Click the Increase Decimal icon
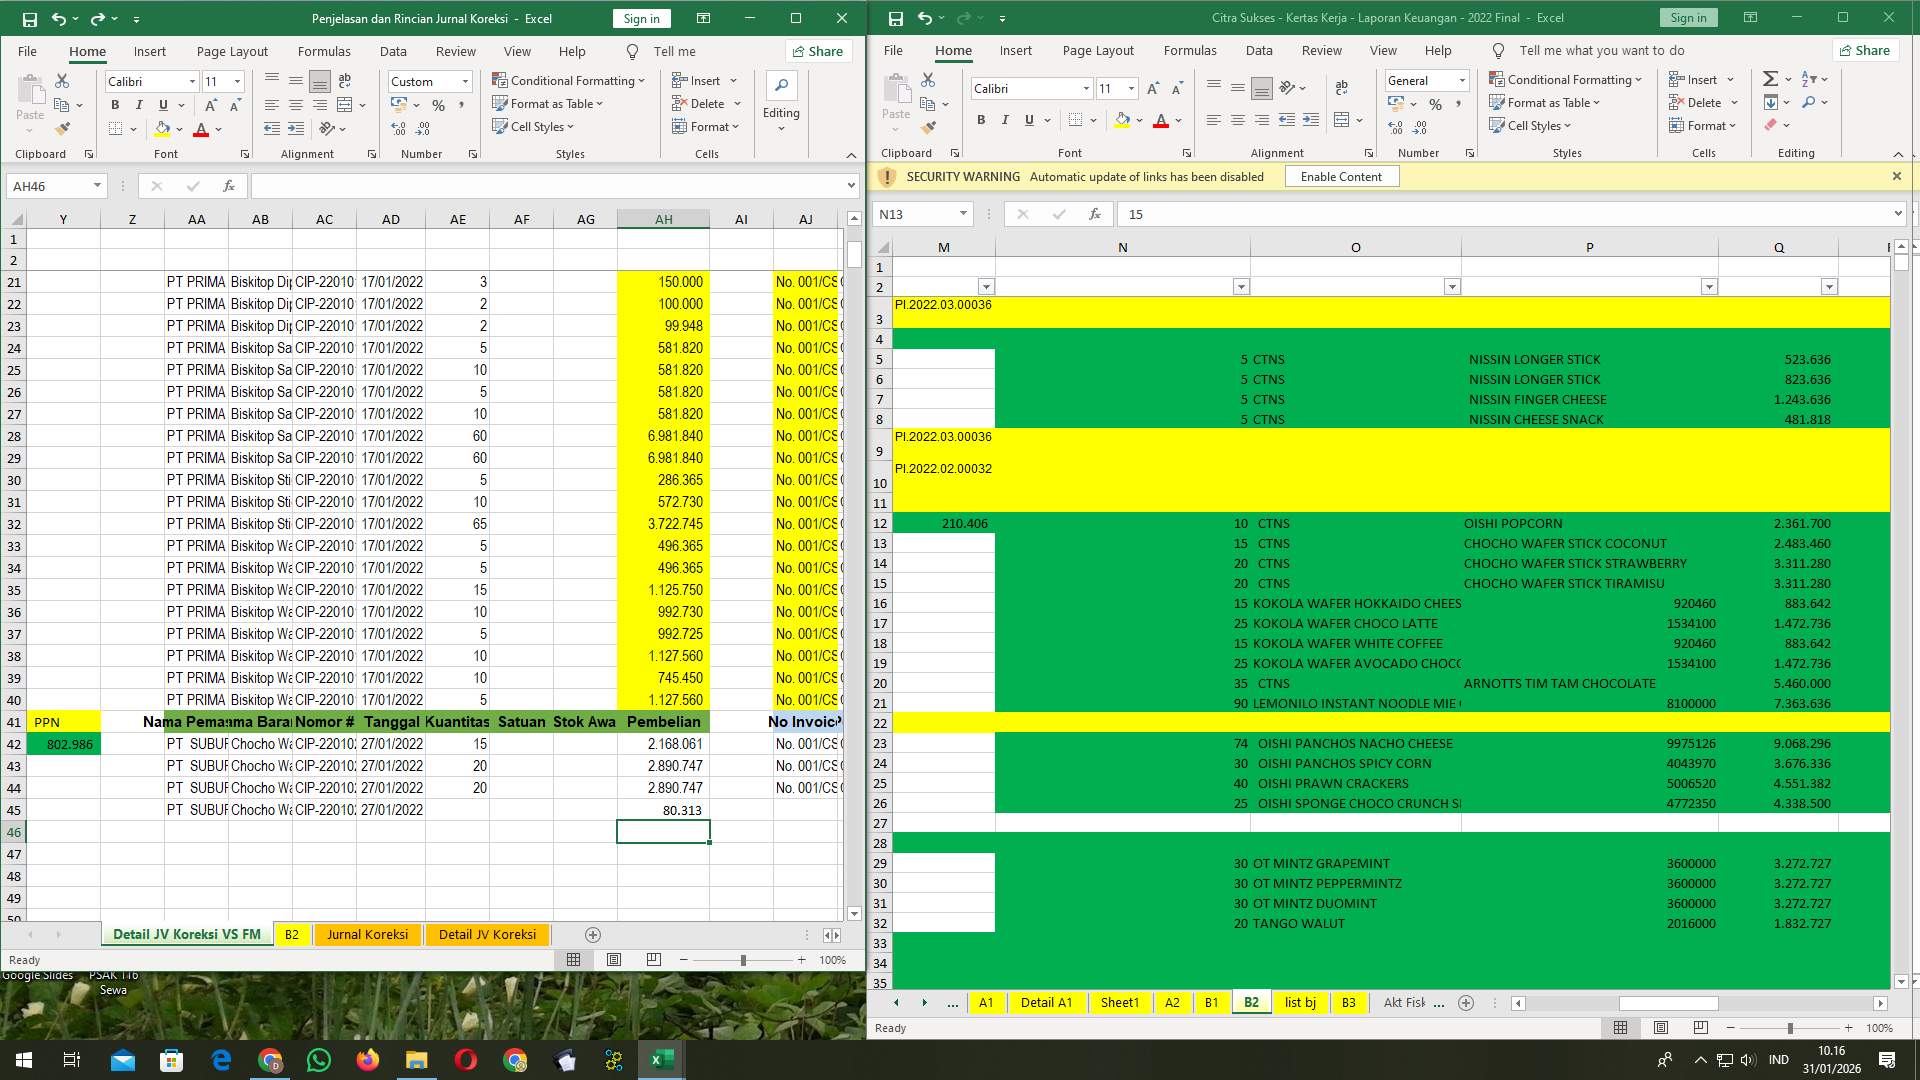The width and height of the screenshot is (1920, 1080). coord(398,128)
